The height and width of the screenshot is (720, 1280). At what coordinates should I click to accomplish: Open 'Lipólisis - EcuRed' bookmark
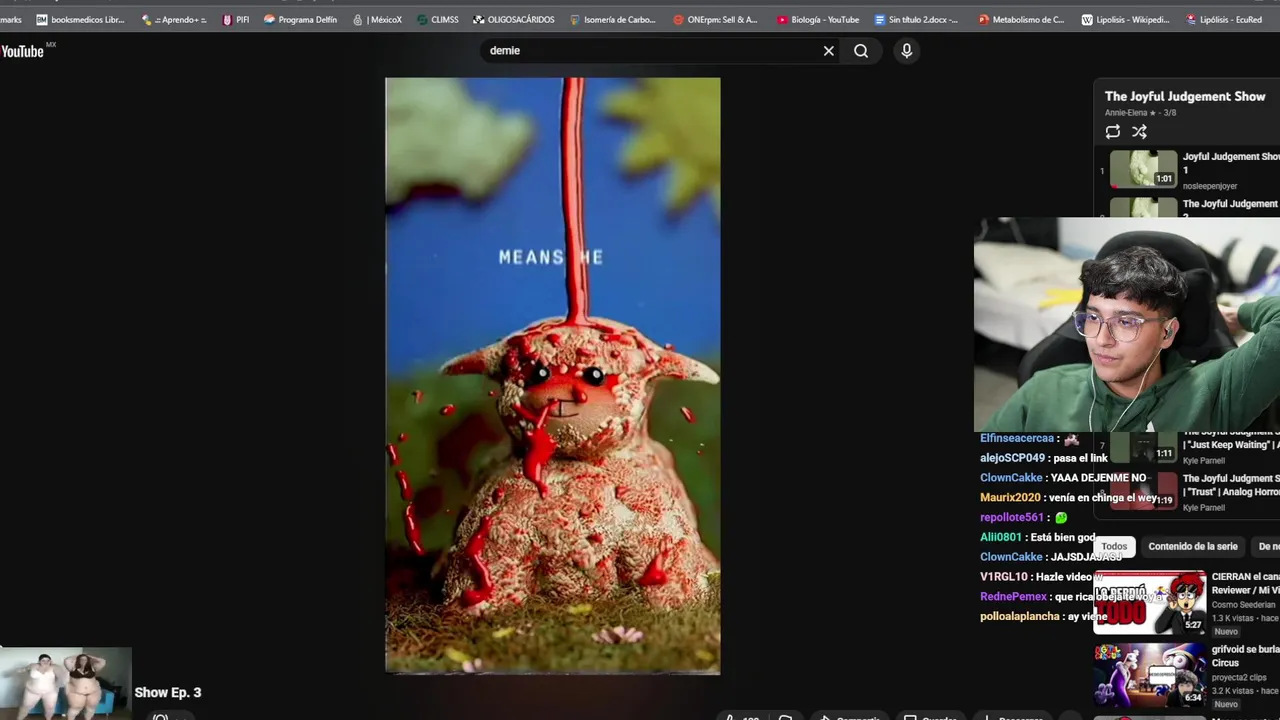pos(1223,19)
